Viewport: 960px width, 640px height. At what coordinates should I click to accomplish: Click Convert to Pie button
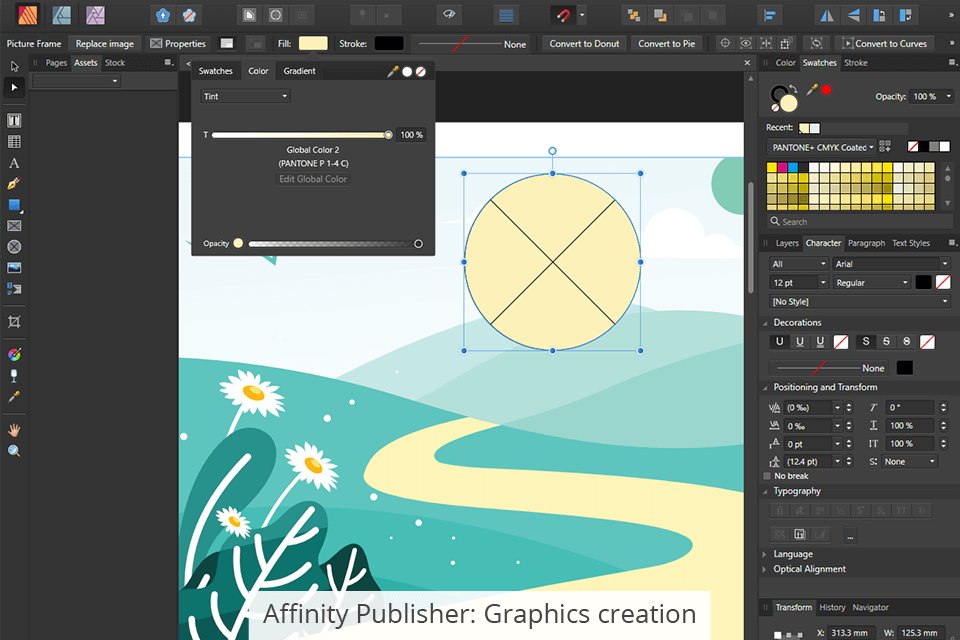667,43
